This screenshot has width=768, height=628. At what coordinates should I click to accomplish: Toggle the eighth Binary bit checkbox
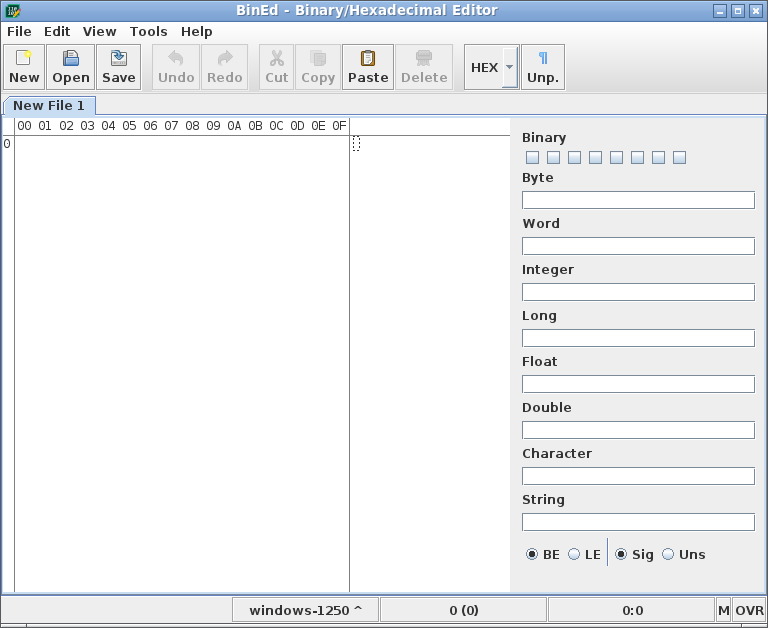679,158
